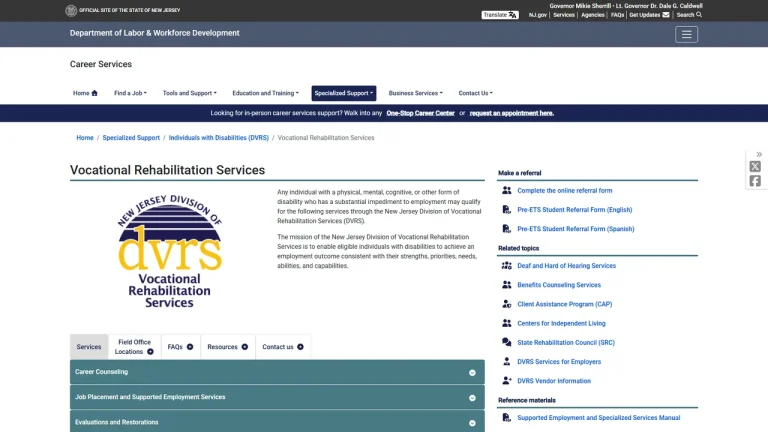Click icon beside Complete the online referral form
Image resolution: width=768 pixels, height=432 pixels.
coord(506,191)
